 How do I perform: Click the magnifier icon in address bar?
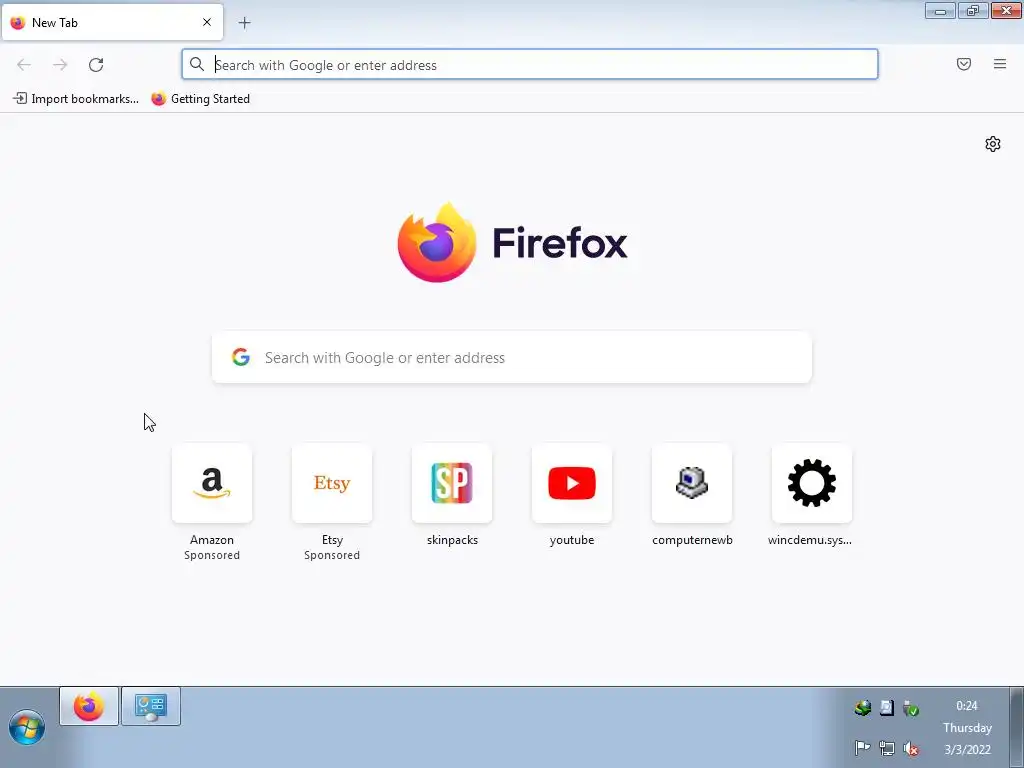pyautogui.click(x=197, y=64)
